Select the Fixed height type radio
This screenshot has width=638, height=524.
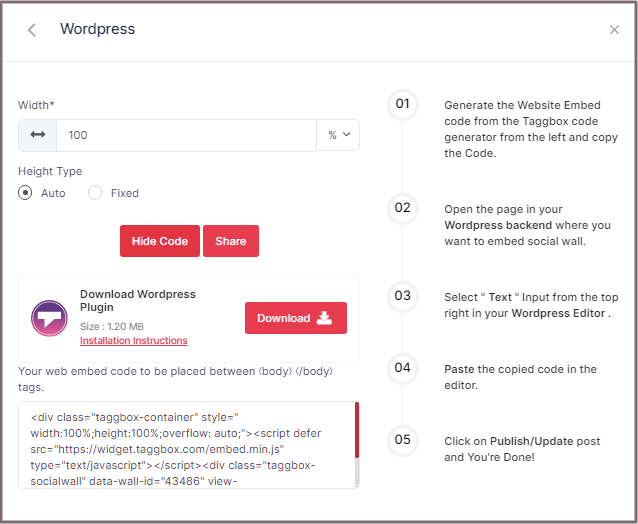click(x=96, y=193)
